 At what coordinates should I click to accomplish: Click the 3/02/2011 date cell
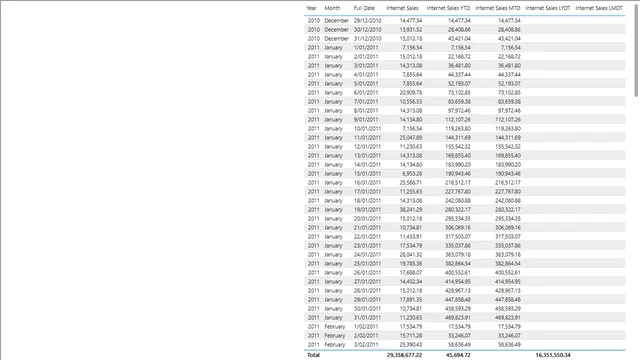pos(366,344)
